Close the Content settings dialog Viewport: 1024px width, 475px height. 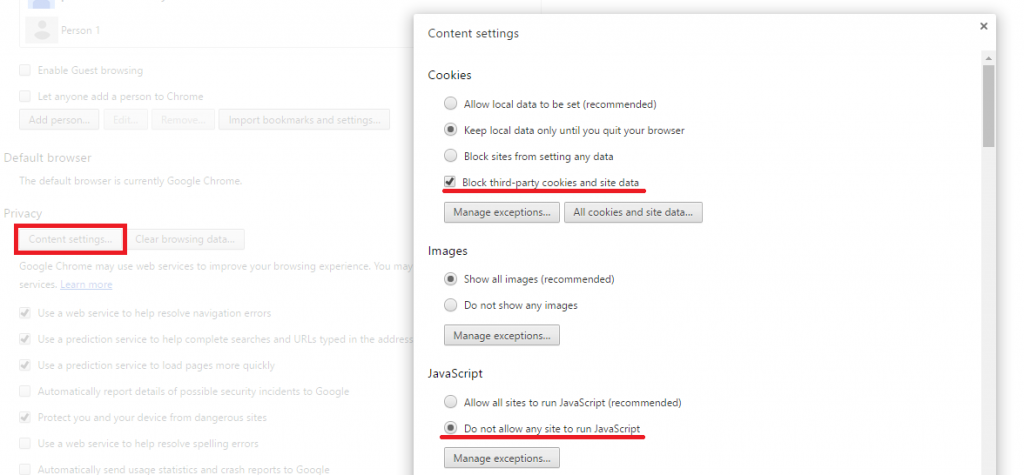click(984, 26)
